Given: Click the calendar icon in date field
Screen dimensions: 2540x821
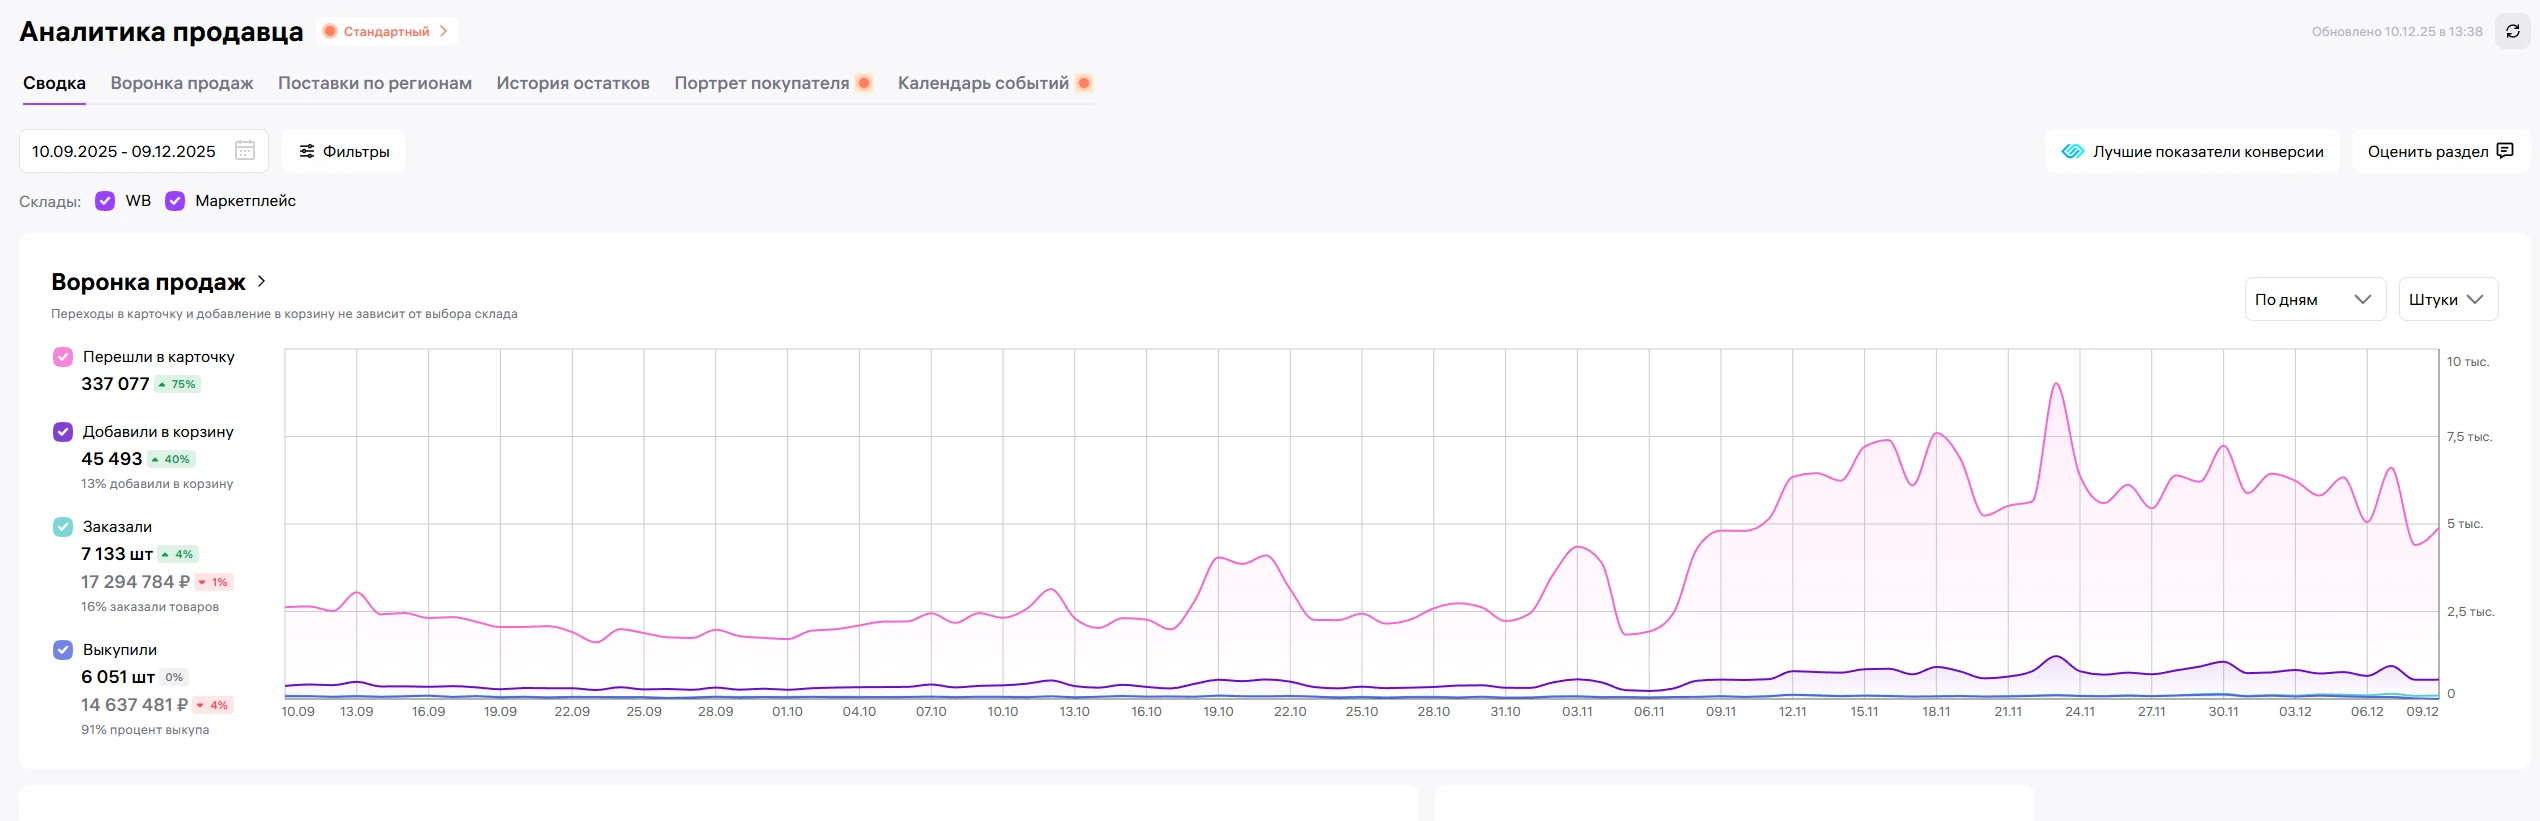Looking at the screenshot, I should pos(245,151).
